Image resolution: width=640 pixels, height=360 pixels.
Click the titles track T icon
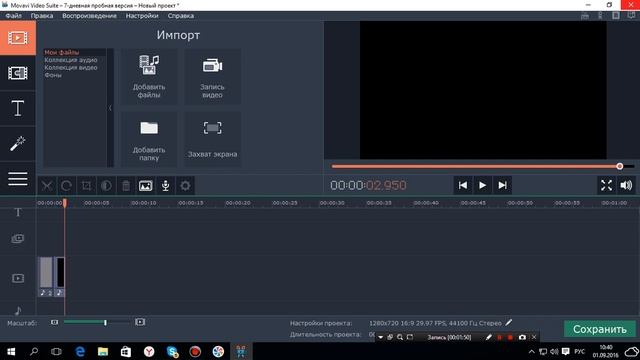[x=18, y=213]
